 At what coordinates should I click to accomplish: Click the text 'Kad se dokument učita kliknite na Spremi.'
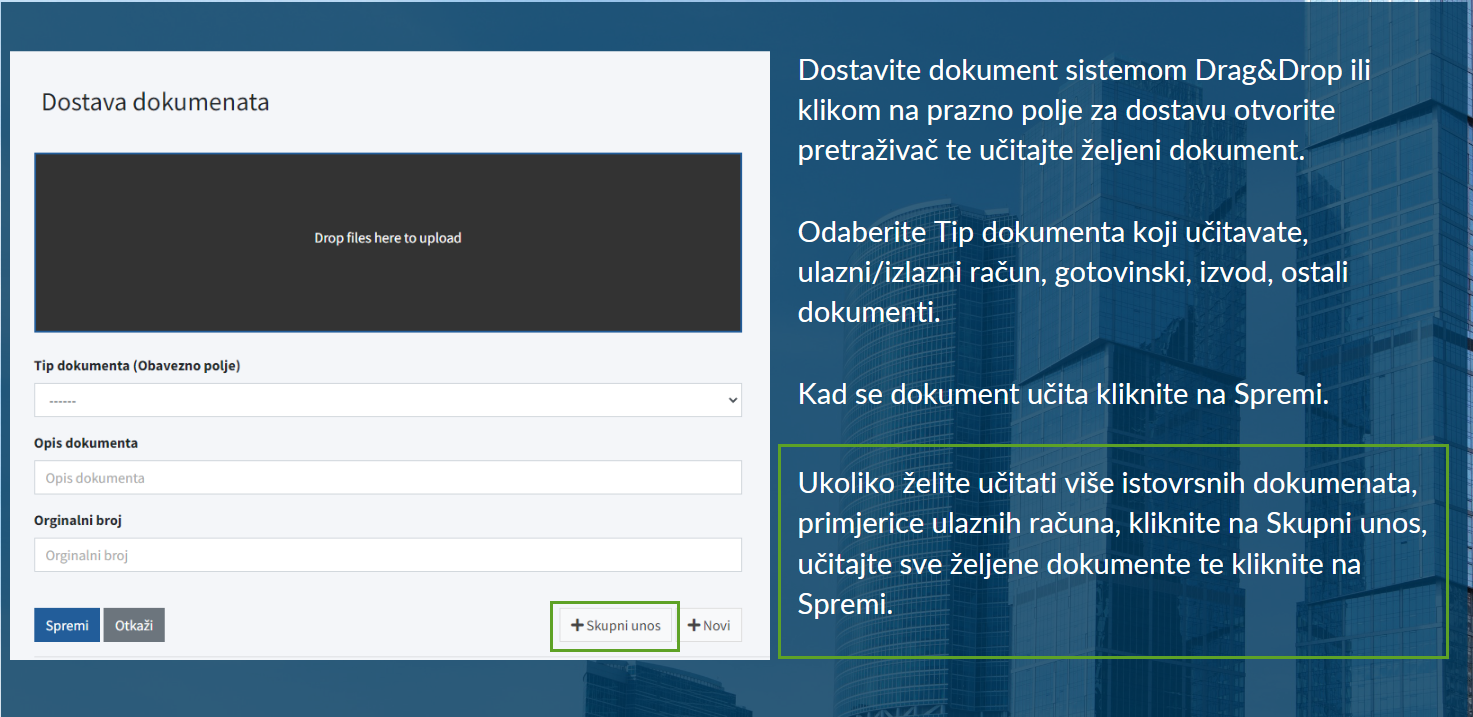tap(1063, 394)
